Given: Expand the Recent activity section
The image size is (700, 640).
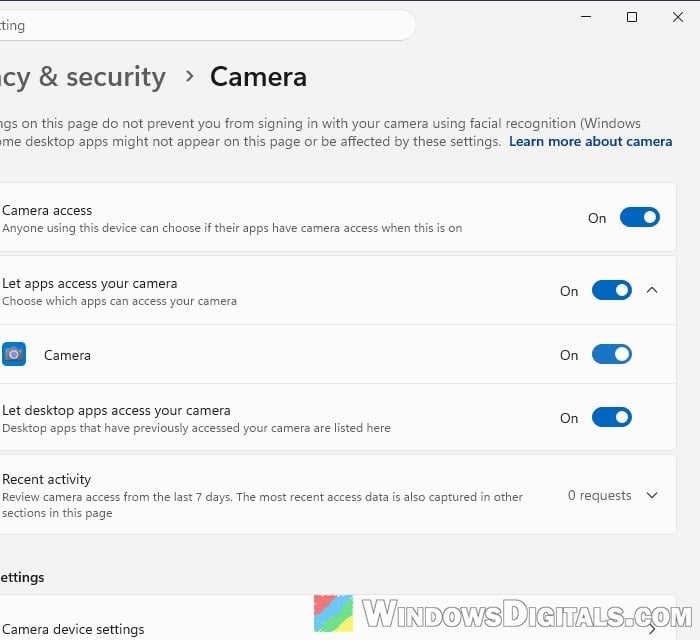Looking at the screenshot, I should [652, 495].
